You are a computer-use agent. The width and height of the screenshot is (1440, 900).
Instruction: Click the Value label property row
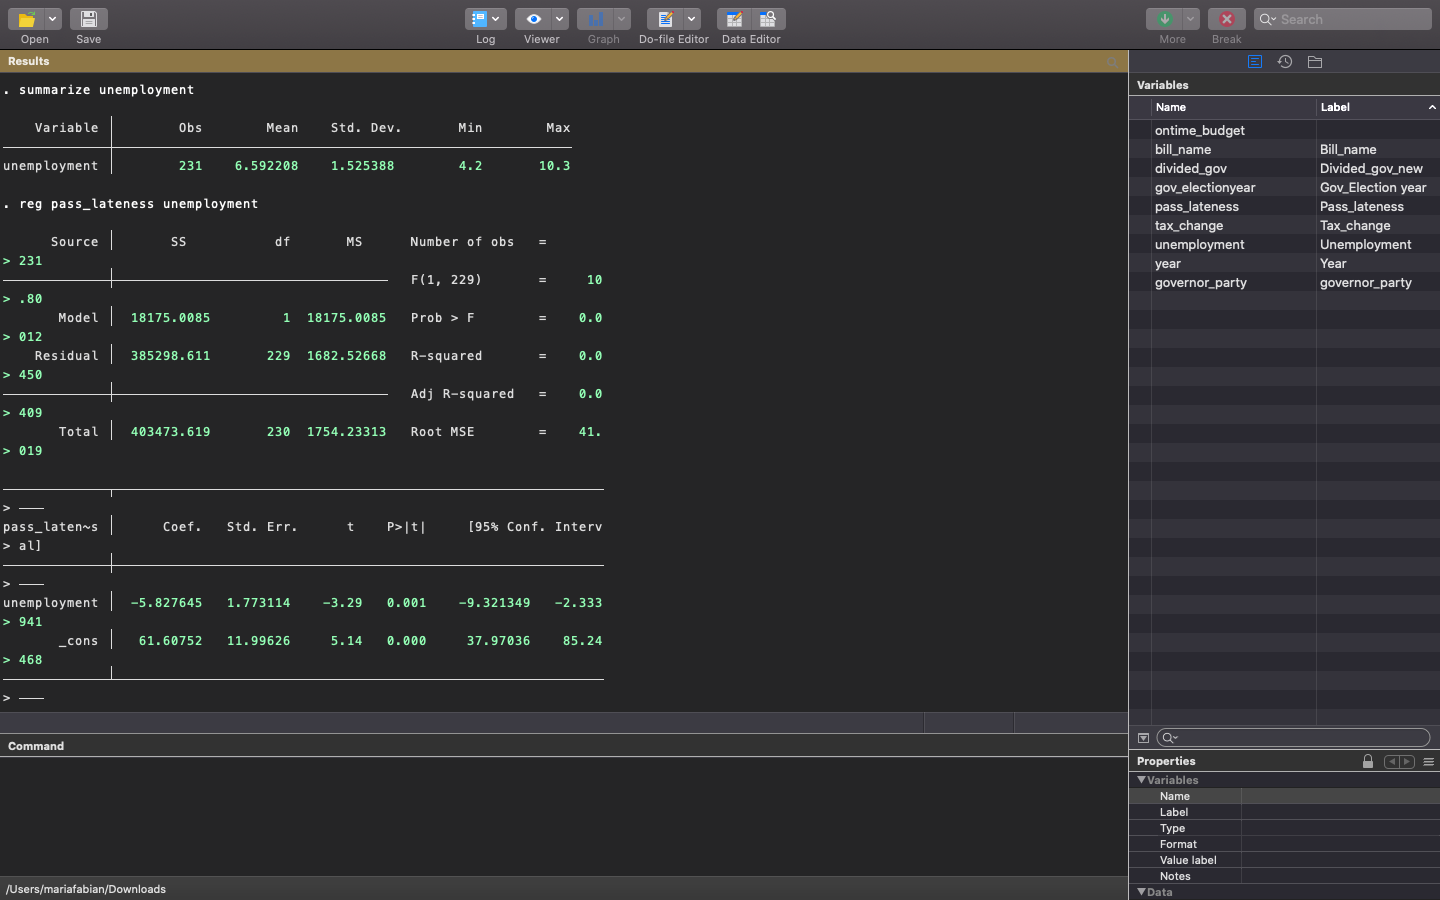[x=1284, y=860]
